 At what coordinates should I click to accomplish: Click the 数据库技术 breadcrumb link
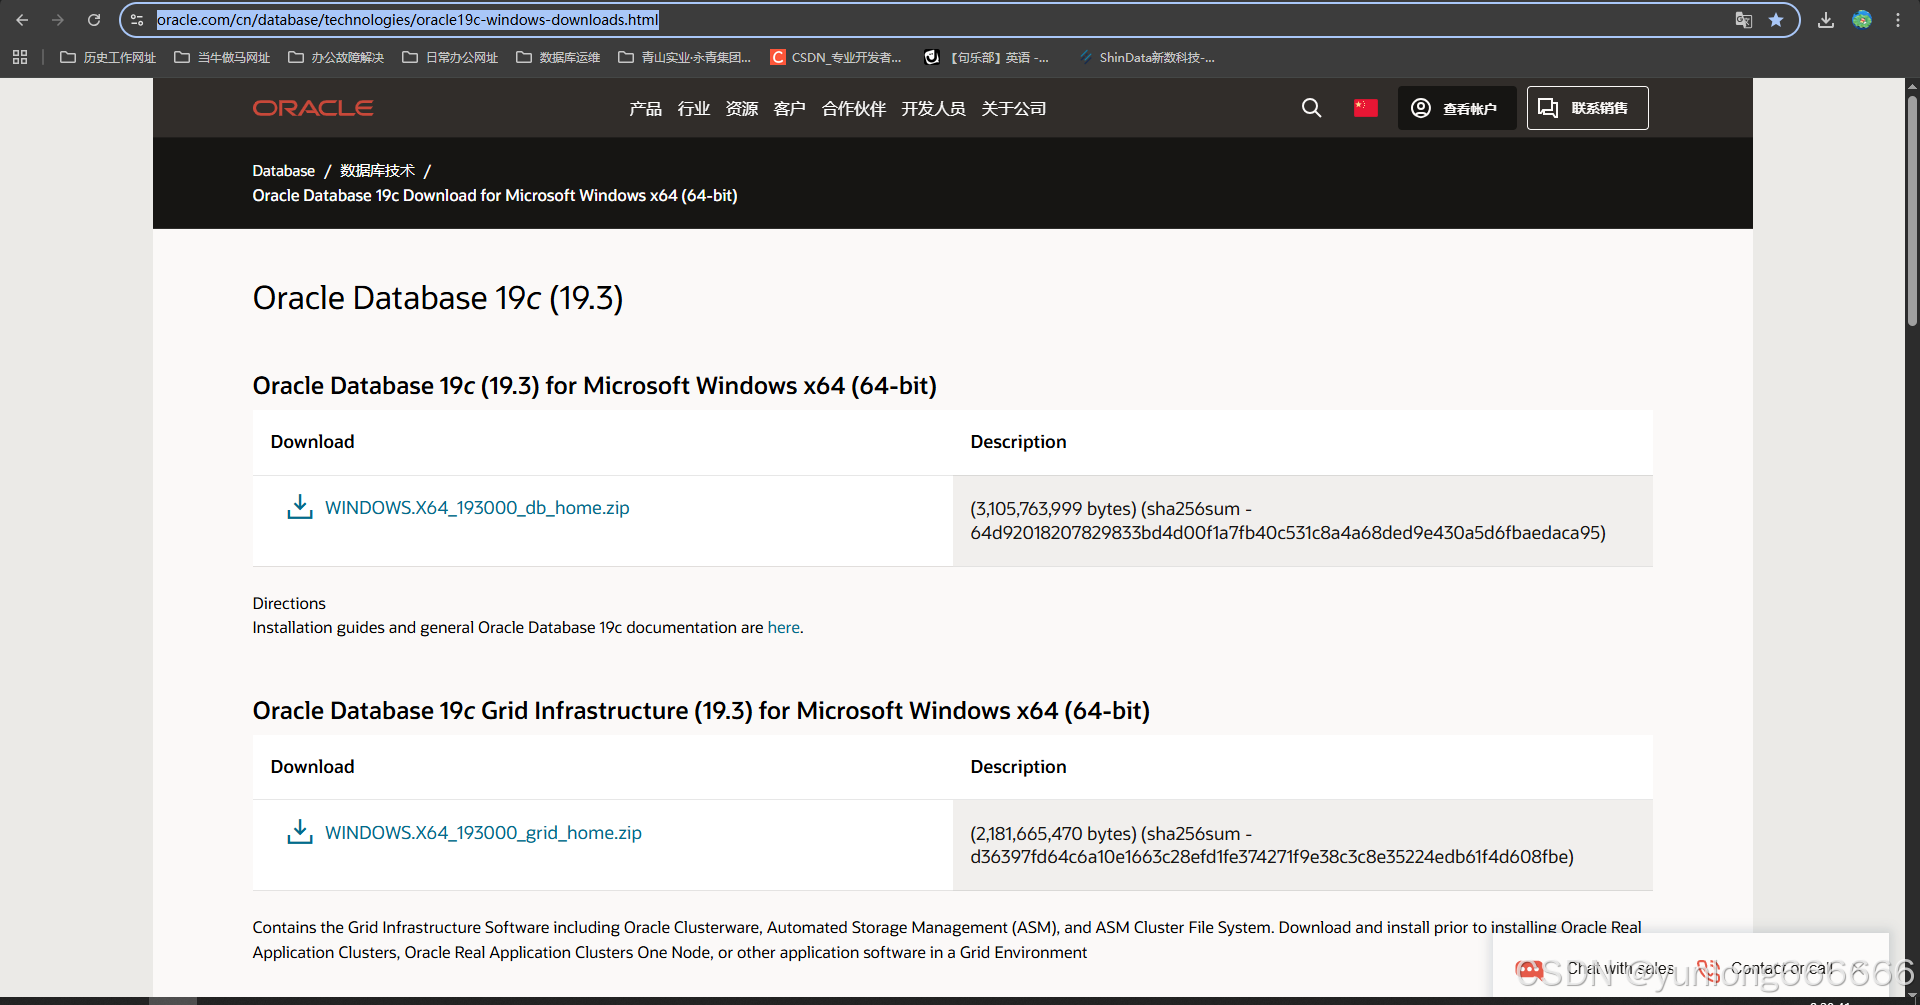coord(377,171)
